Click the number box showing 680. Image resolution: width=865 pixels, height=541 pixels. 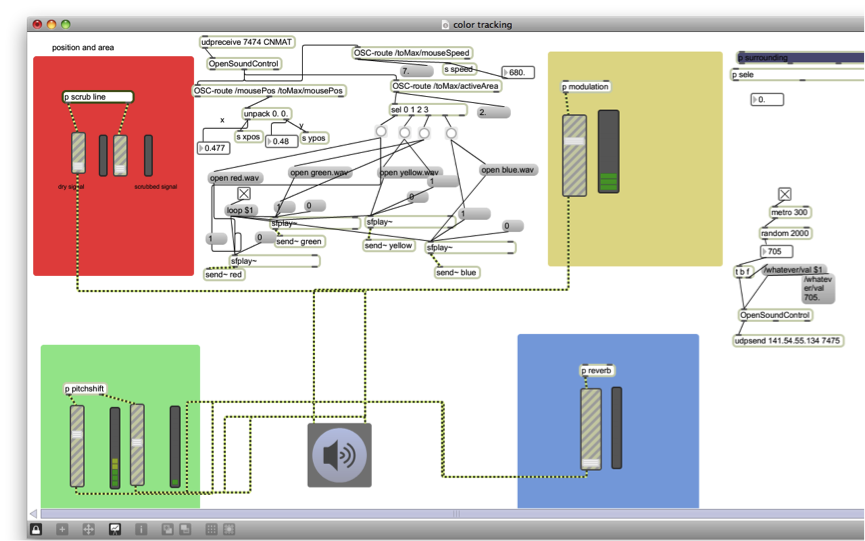pyautogui.click(x=520, y=73)
